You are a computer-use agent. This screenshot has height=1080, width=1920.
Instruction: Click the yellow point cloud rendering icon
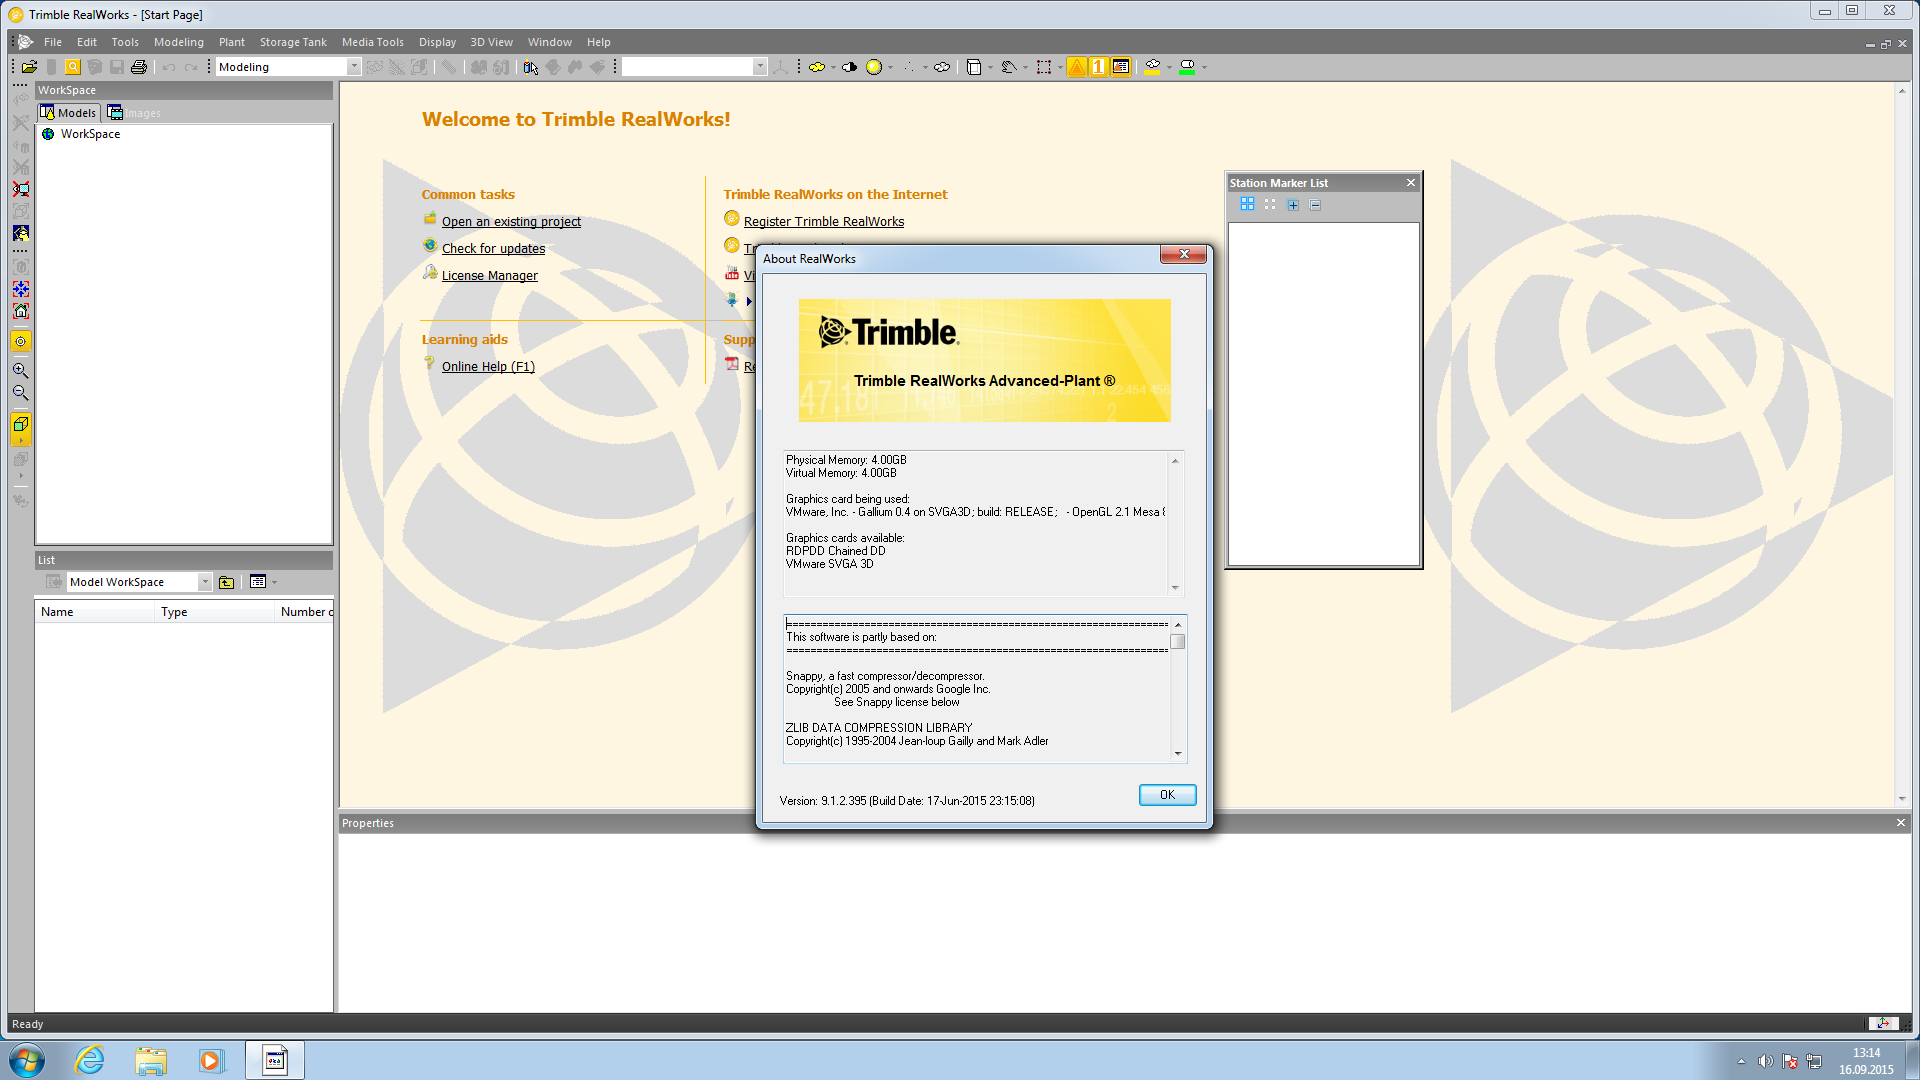pos(817,67)
